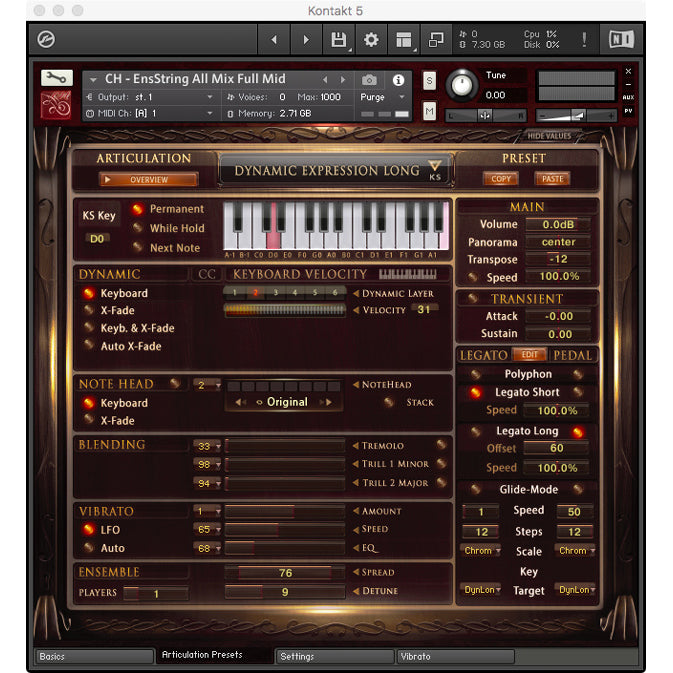Click the Vibrato Amount slider

(285, 511)
